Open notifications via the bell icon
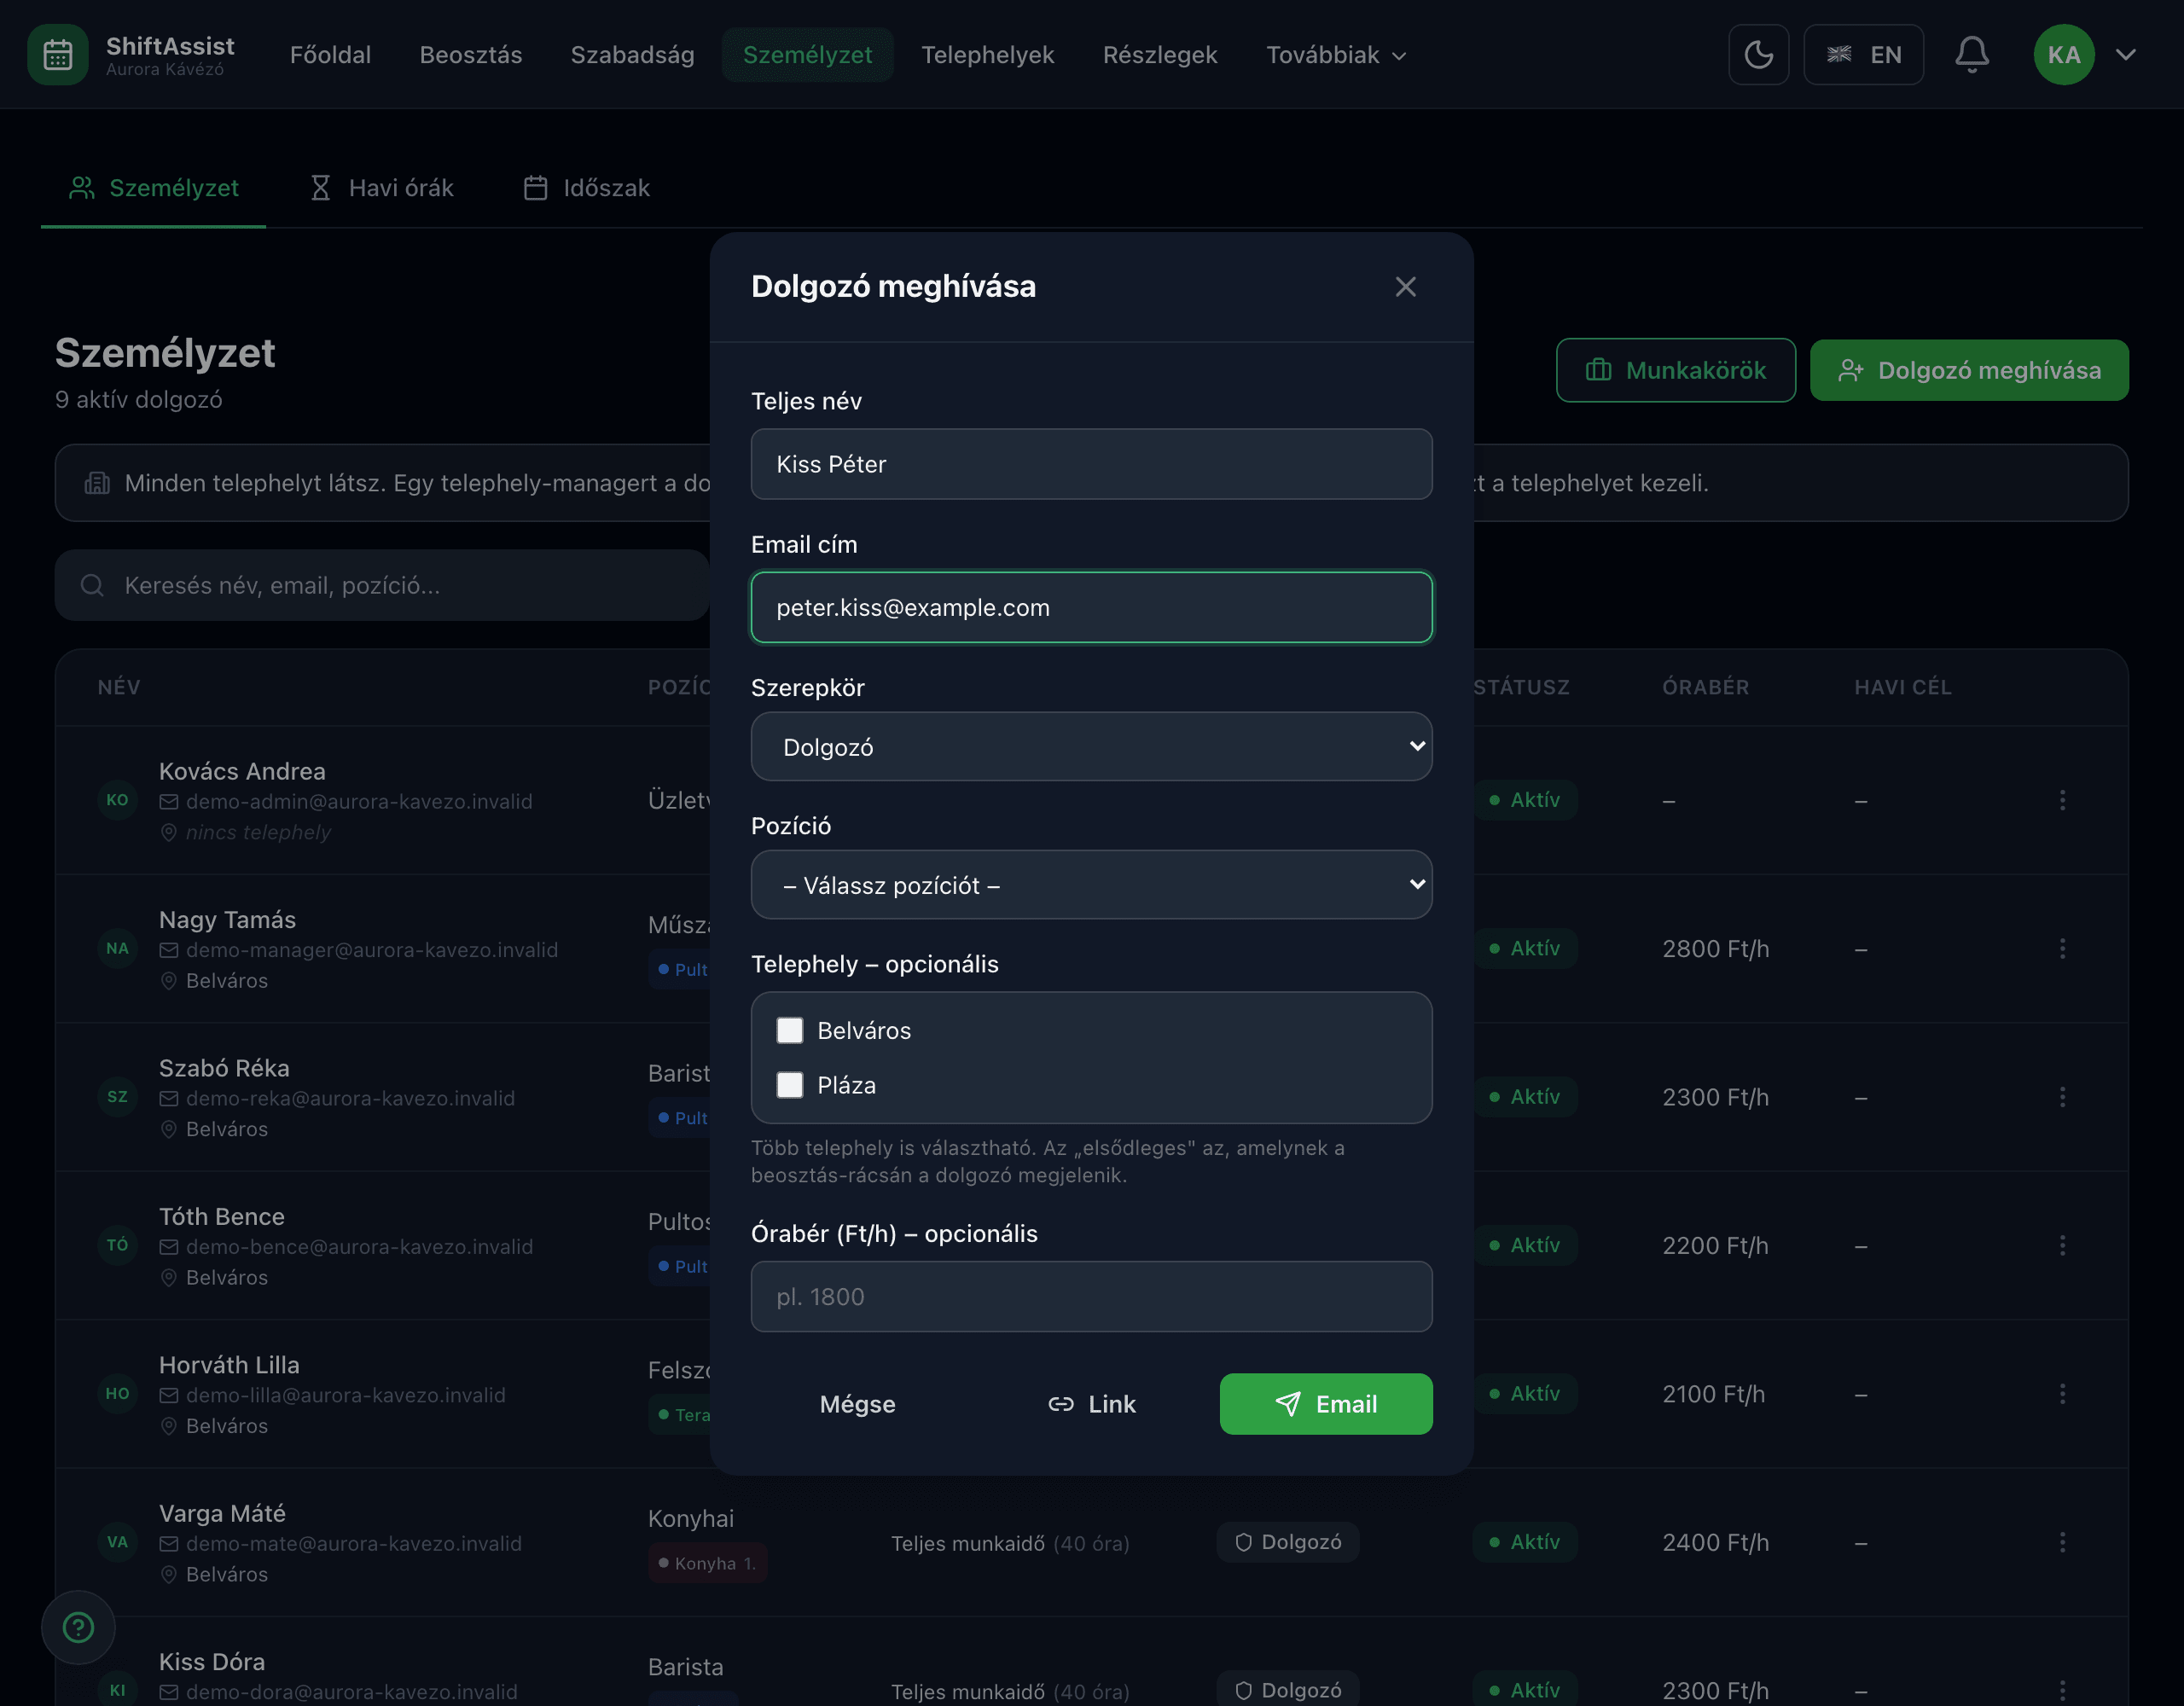The height and width of the screenshot is (1706, 2184). (x=1971, y=55)
